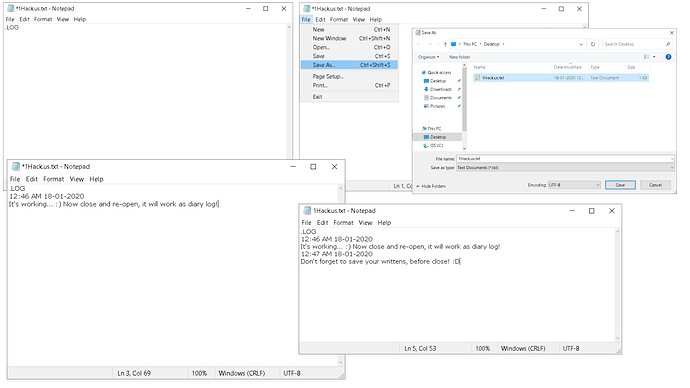Choose Save Ctrl+S from File menu
The width and height of the screenshot is (690, 388).
(349, 56)
